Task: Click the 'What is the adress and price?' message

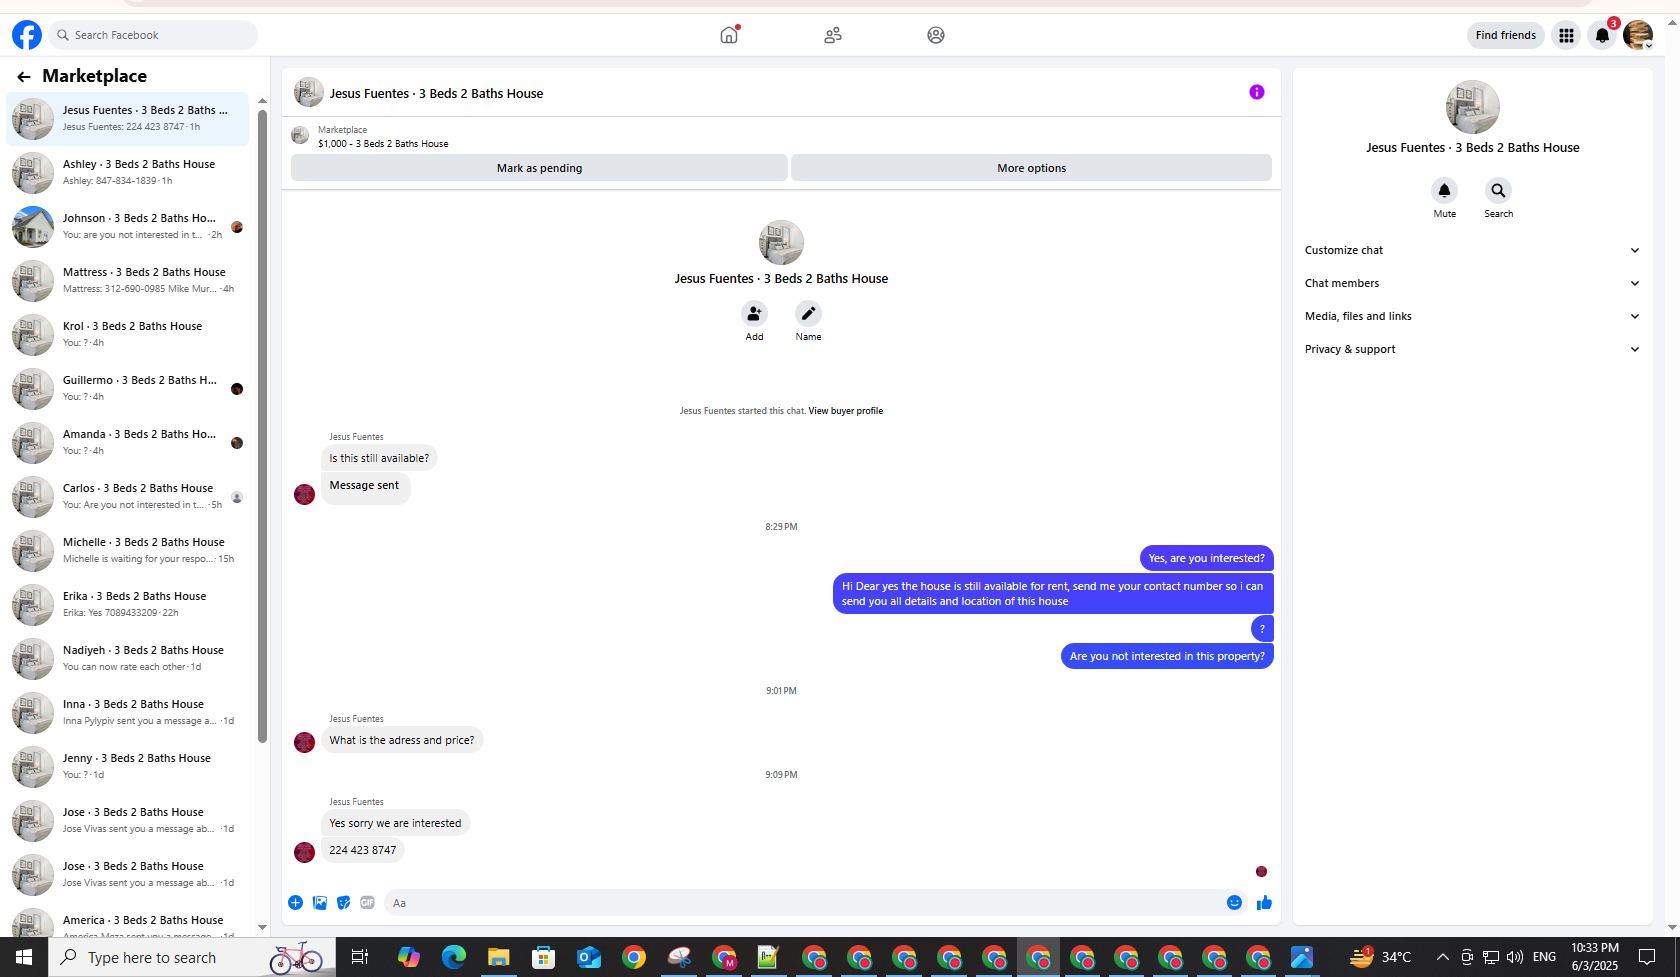Action: tap(402, 740)
